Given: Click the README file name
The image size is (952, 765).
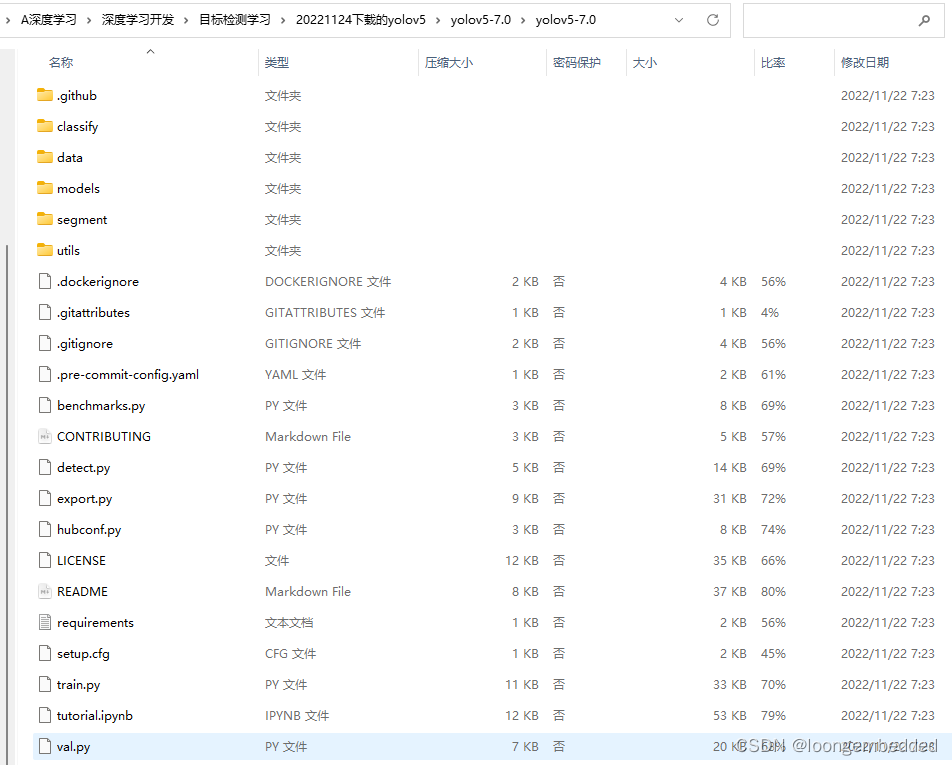Looking at the screenshot, I should pyautogui.click(x=82, y=591).
